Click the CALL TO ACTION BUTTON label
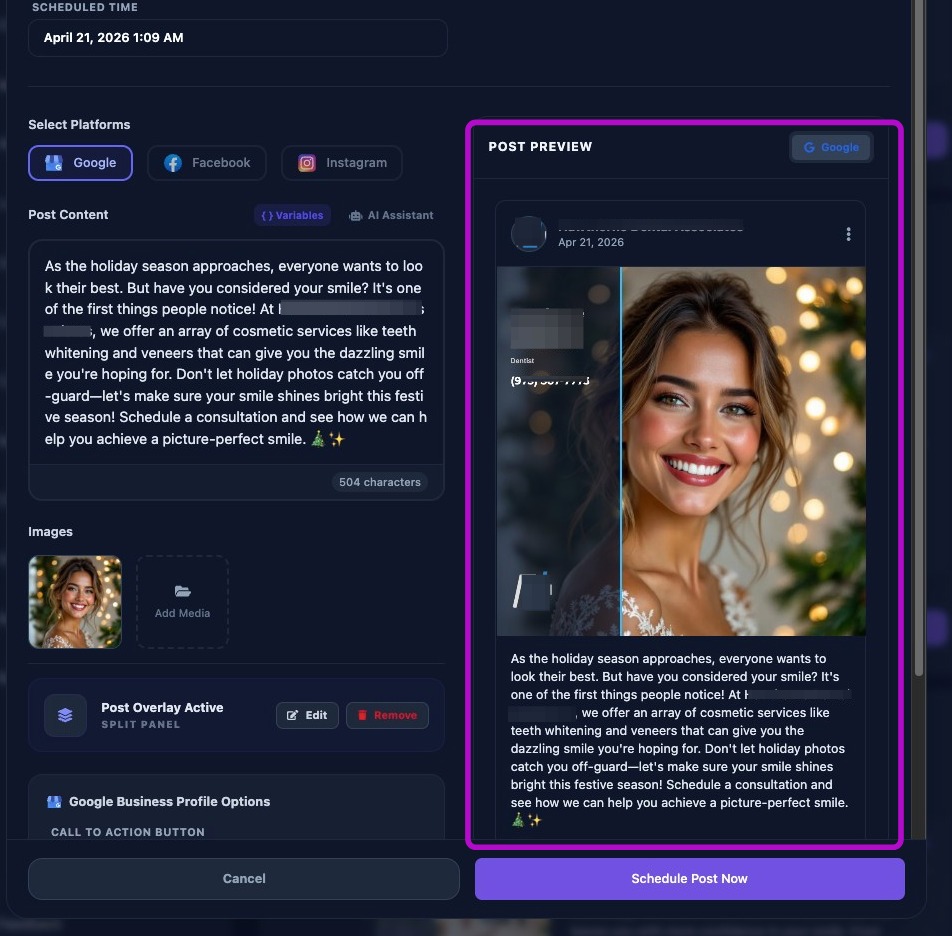Image resolution: width=952 pixels, height=936 pixels. (128, 832)
